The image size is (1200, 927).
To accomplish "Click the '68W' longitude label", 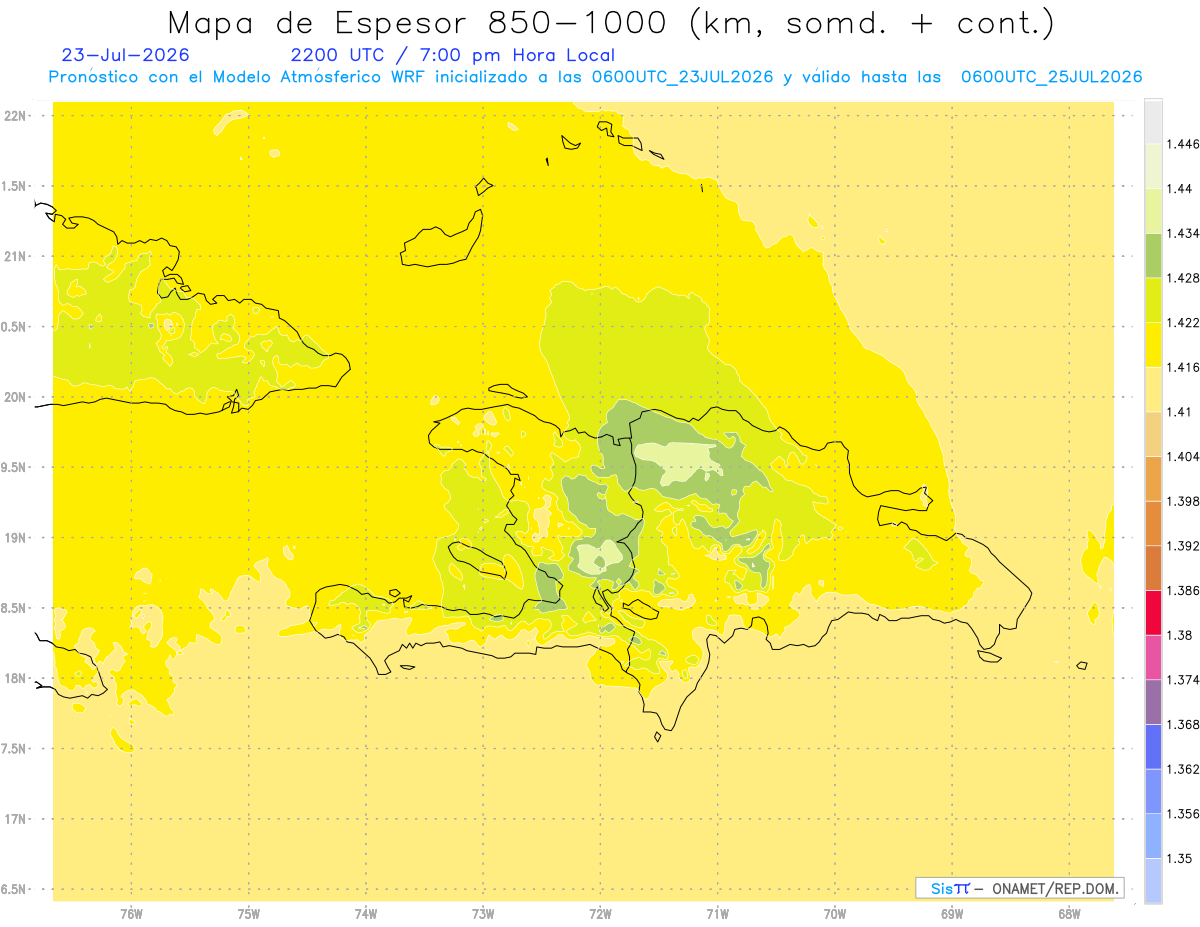I will click(x=1069, y=914).
